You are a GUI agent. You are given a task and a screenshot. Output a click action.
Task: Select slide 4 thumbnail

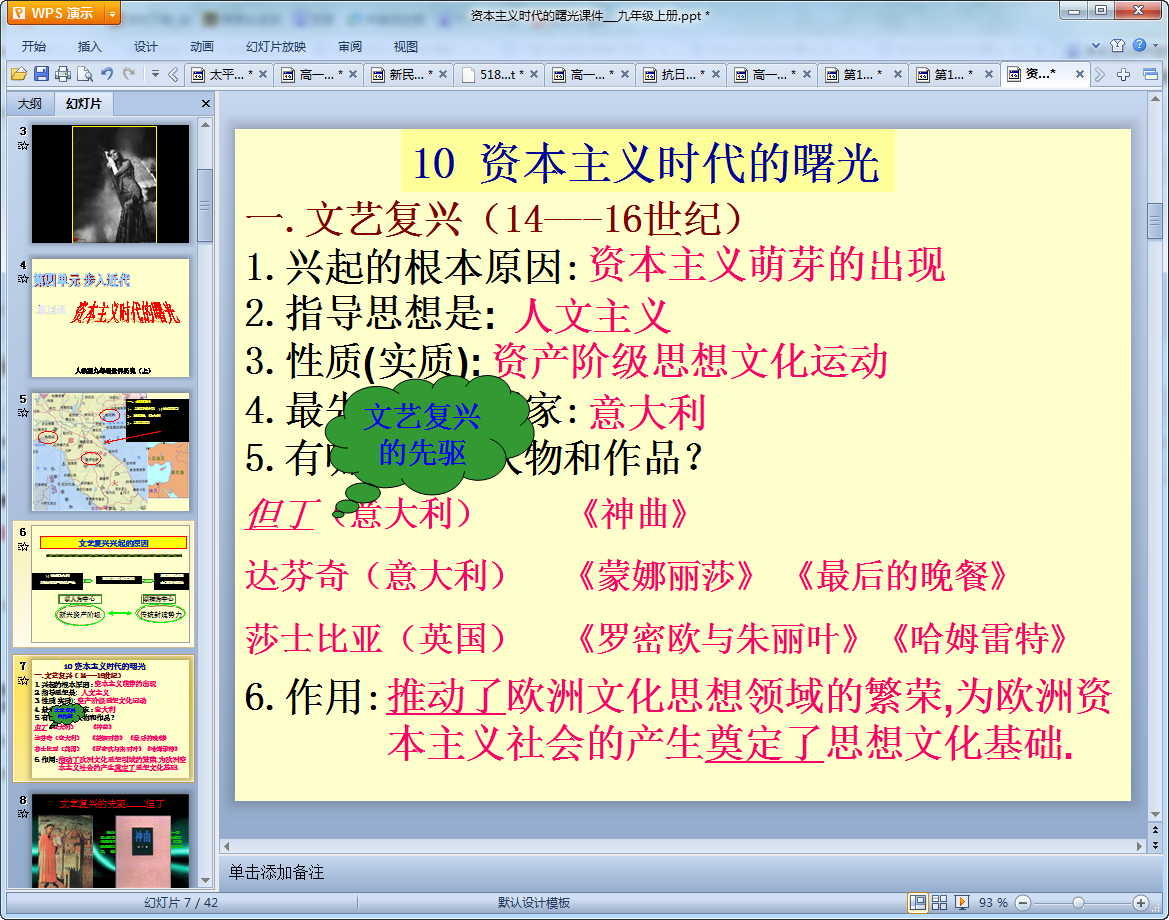point(110,318)
